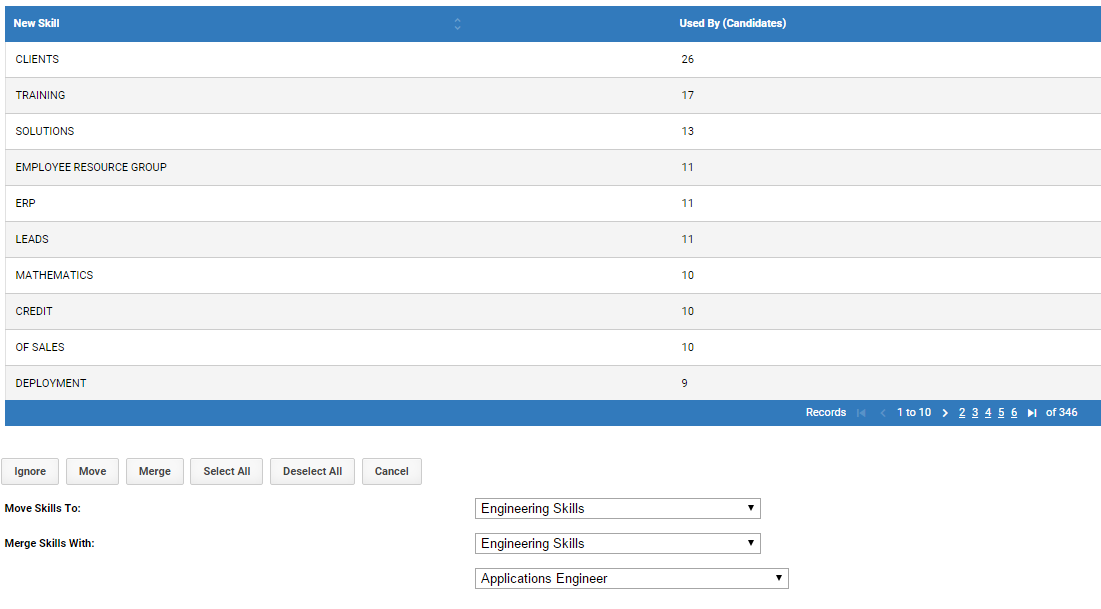This screenshot has height=609, width=1101.
Task: Select the OF SALES skill row
Action: (x=553, y=347)
